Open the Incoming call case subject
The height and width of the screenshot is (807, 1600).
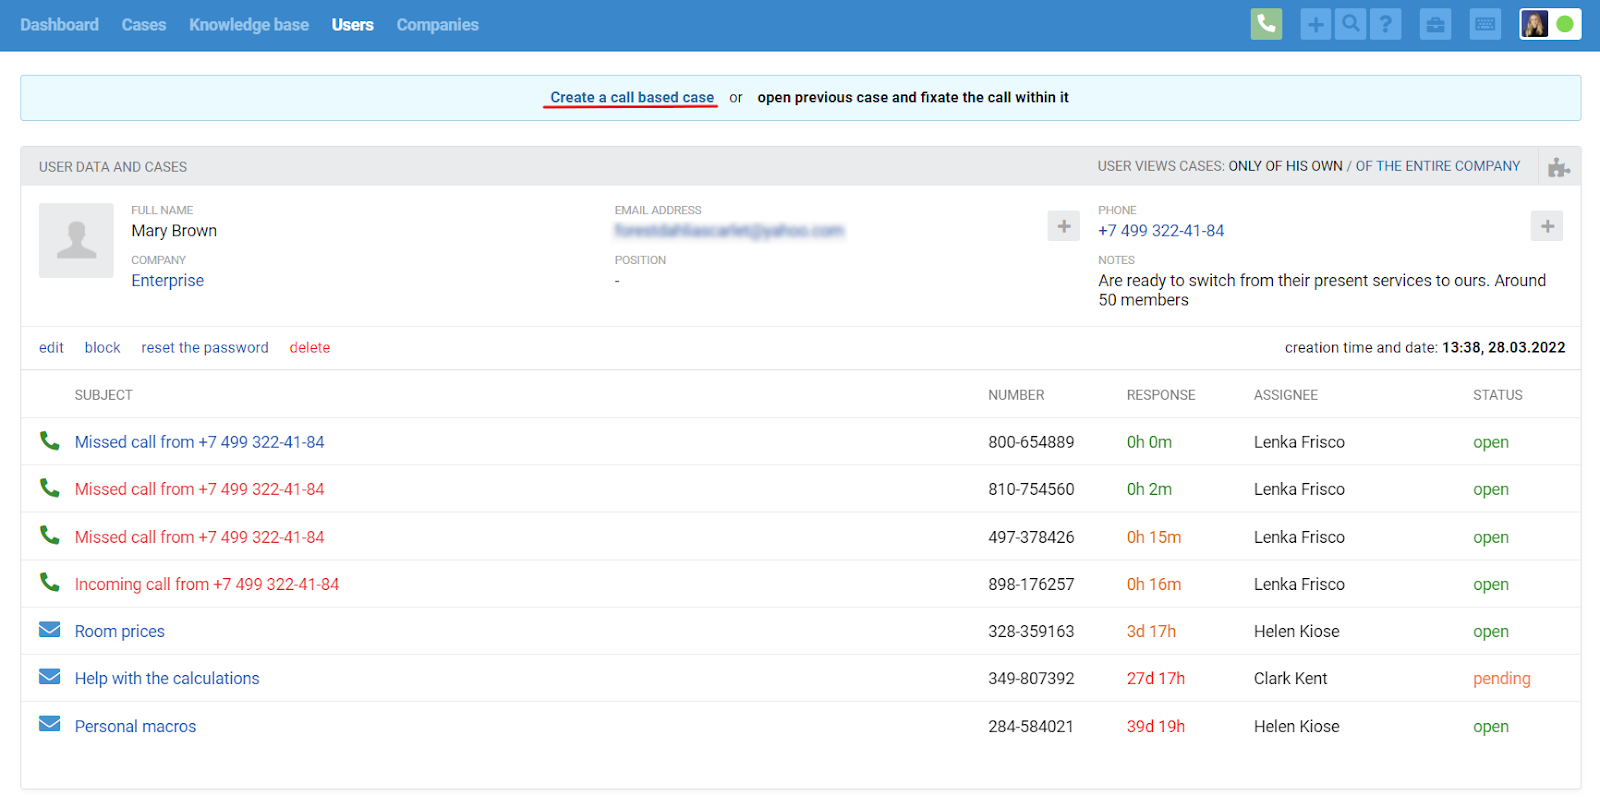tap(207, 584)
